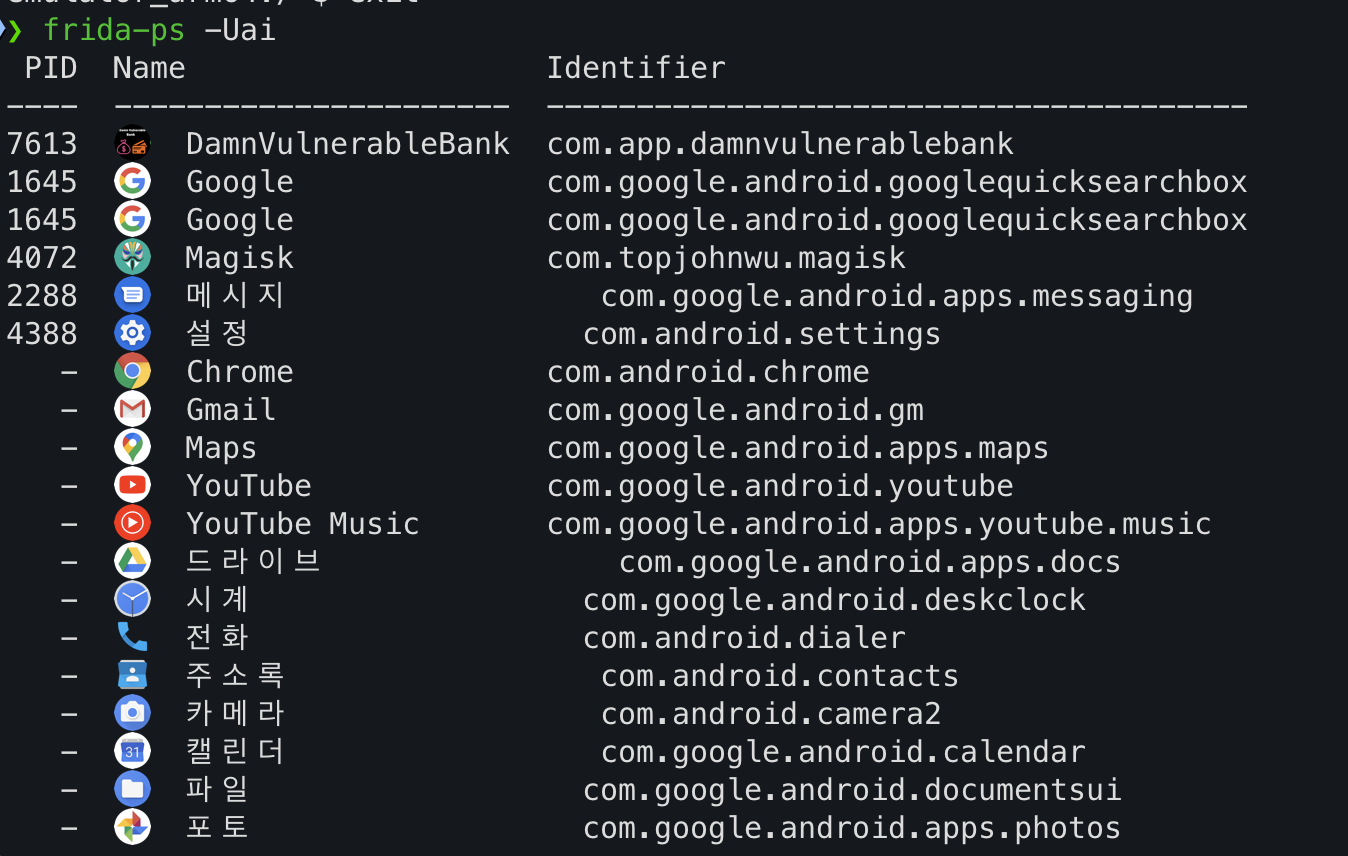Click the Camera app icon
This screenshot has width=1348, height=856.
click(132, 714)
